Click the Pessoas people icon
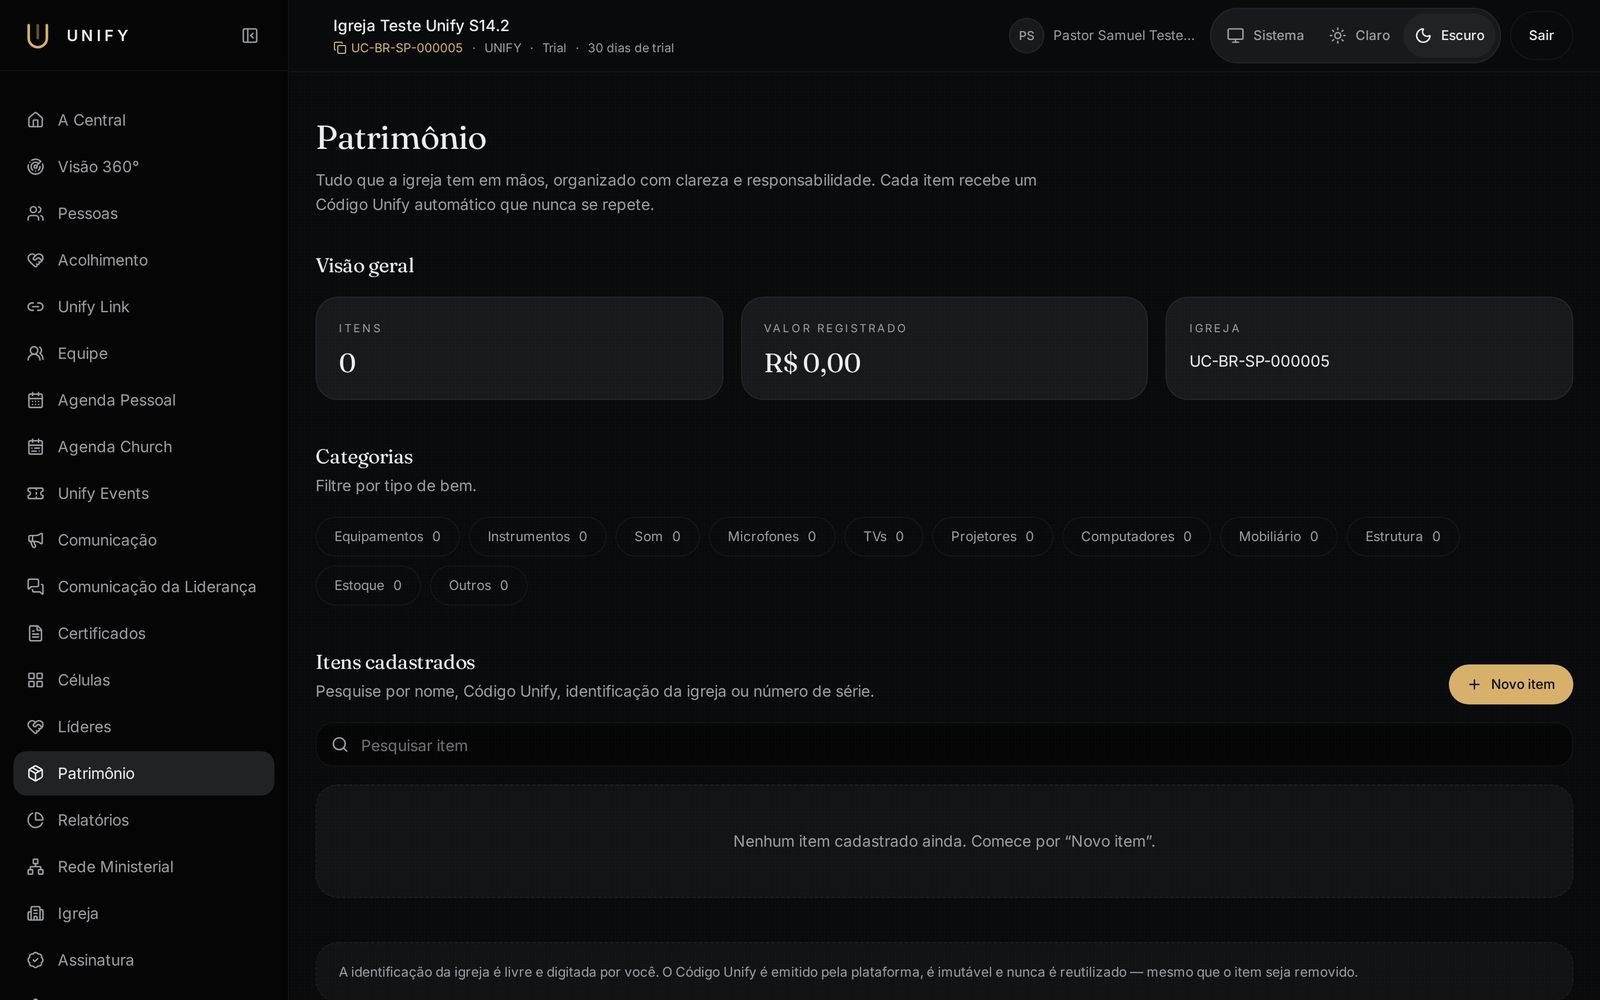The image size is (1600, 1000). [36, 213]
